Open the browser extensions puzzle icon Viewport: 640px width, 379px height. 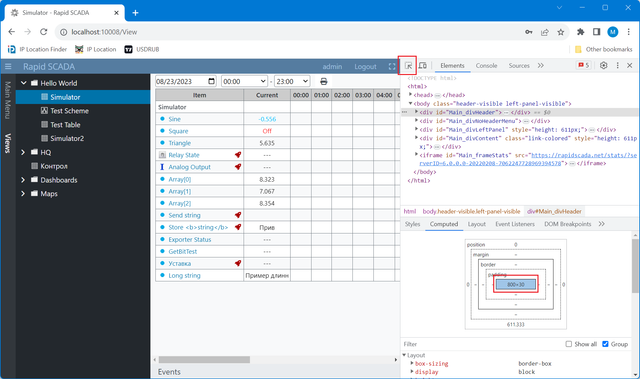[580, 32]
